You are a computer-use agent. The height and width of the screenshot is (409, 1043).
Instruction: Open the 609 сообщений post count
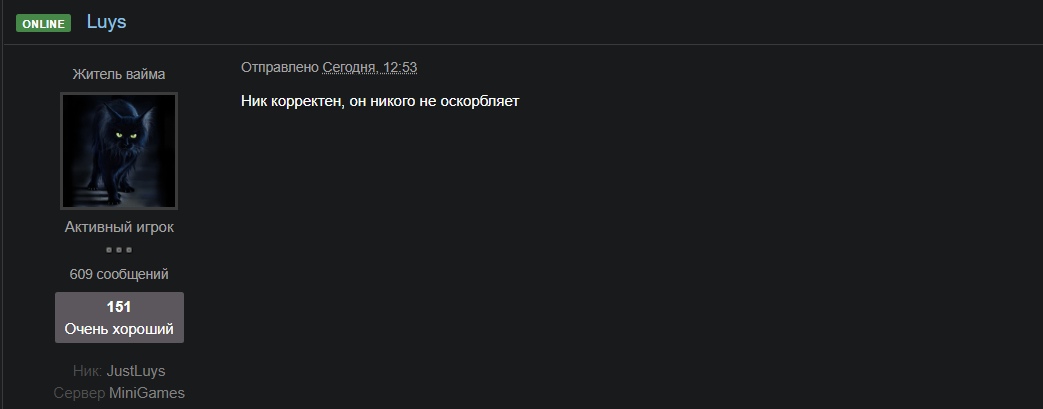(x=119, y=274)
